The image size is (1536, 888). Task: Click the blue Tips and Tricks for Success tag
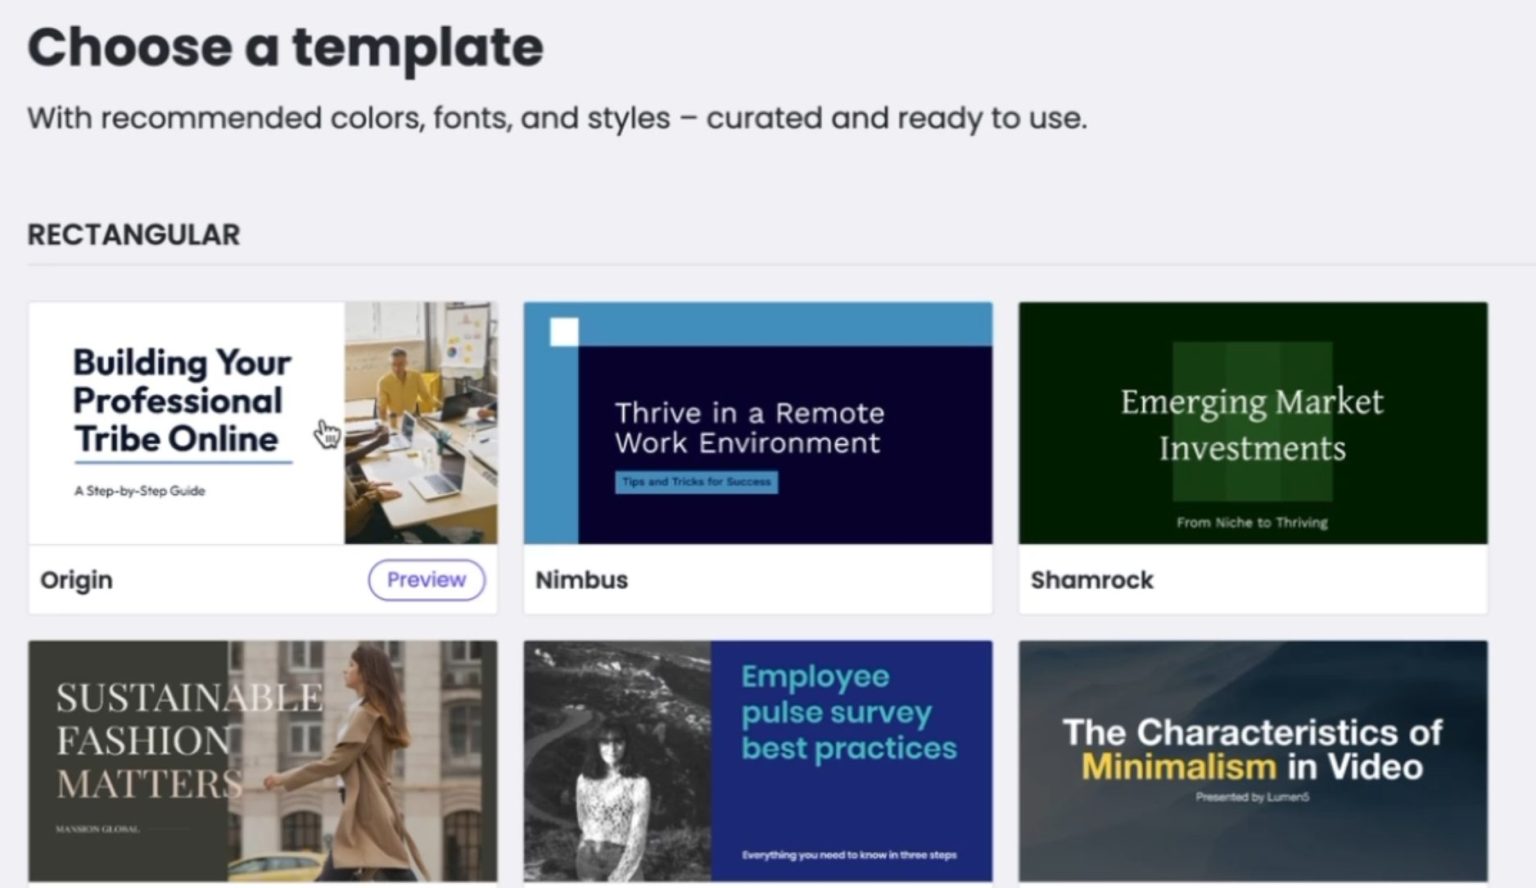point(696,482)
